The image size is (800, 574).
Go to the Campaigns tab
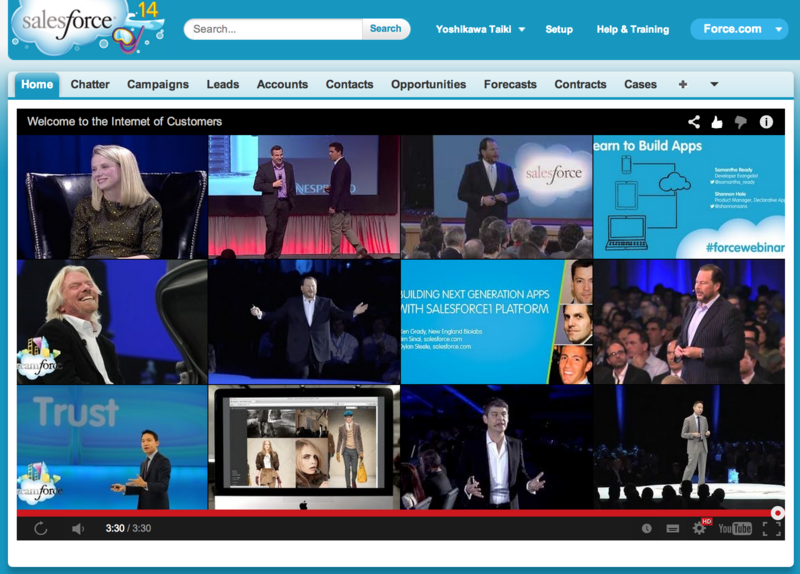pos(158,85)
